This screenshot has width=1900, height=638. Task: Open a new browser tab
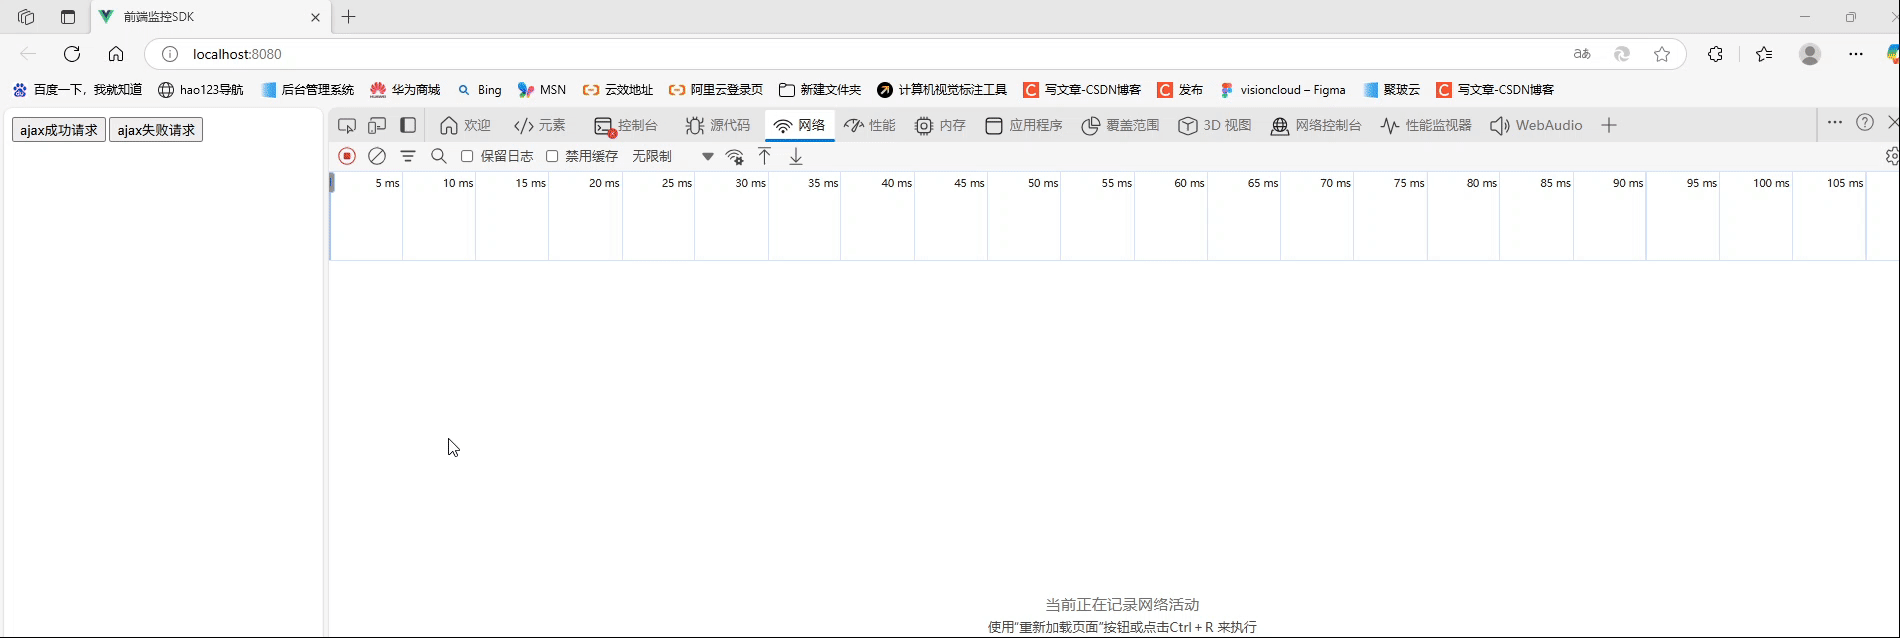[x=348, y=17]
